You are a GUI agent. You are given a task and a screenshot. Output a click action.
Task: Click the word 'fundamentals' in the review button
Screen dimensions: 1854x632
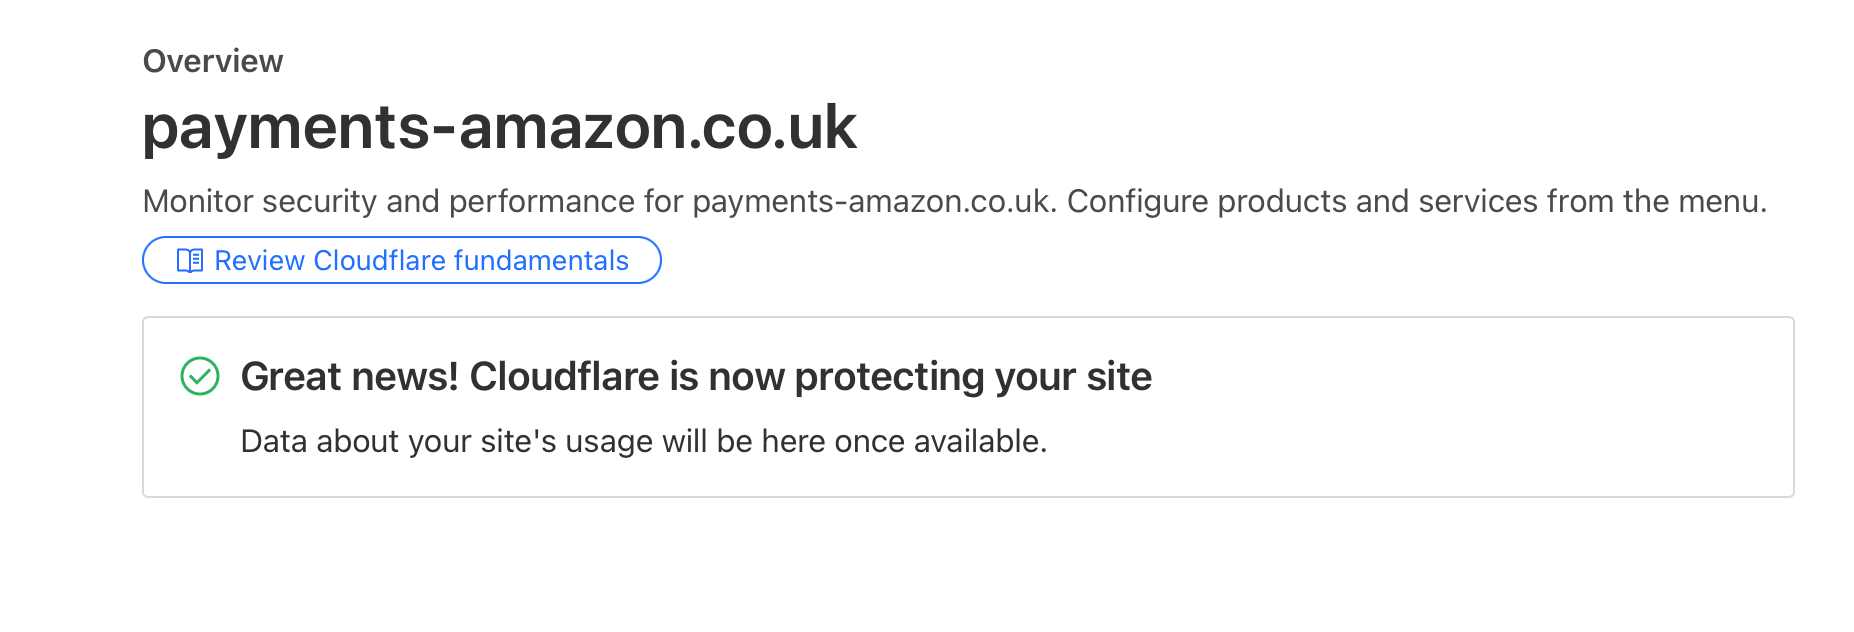point(541,261)
